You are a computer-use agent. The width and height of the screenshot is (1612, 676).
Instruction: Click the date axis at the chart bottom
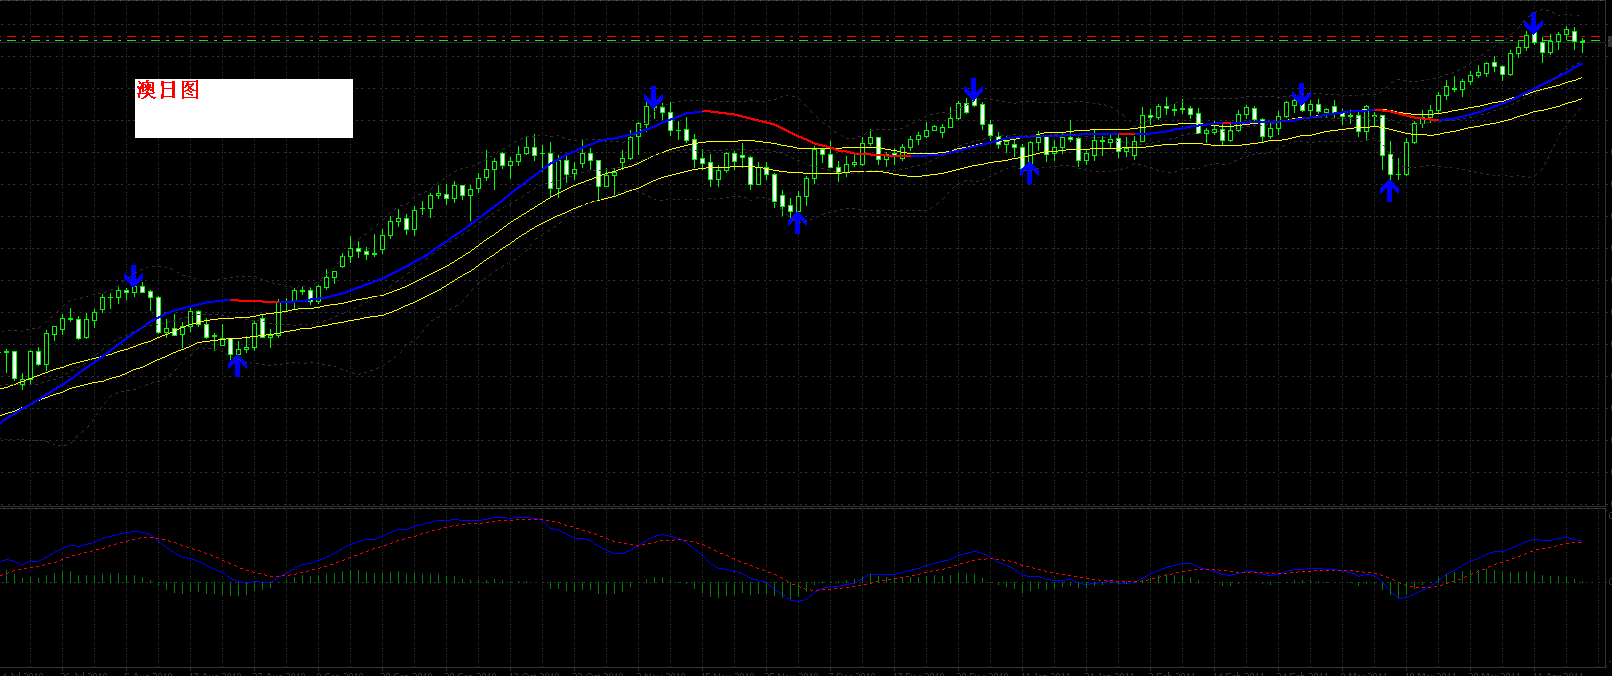(800, 671)
